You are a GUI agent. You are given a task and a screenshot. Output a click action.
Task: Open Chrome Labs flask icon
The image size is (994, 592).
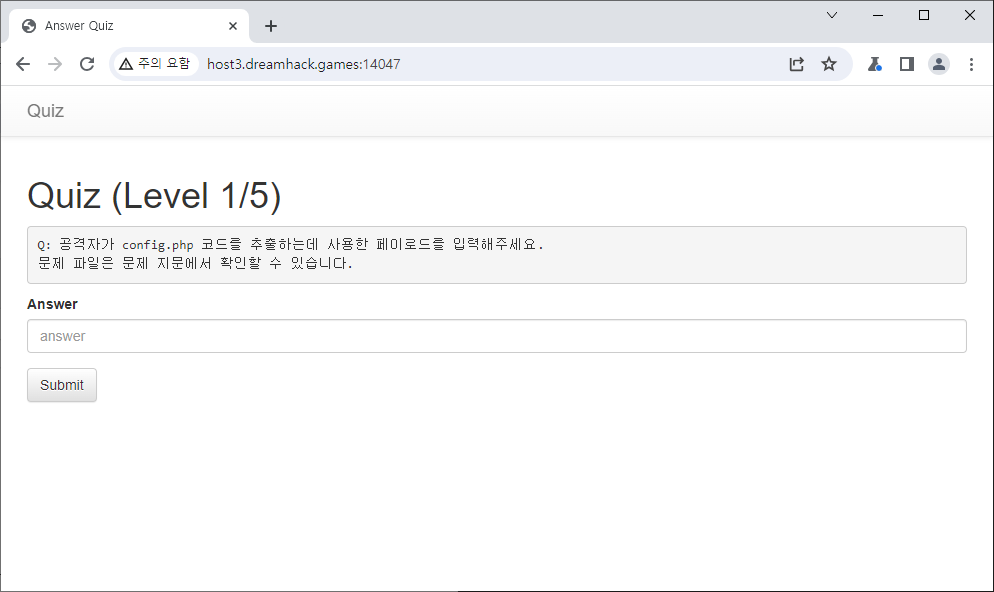click(x=874, y=64)
